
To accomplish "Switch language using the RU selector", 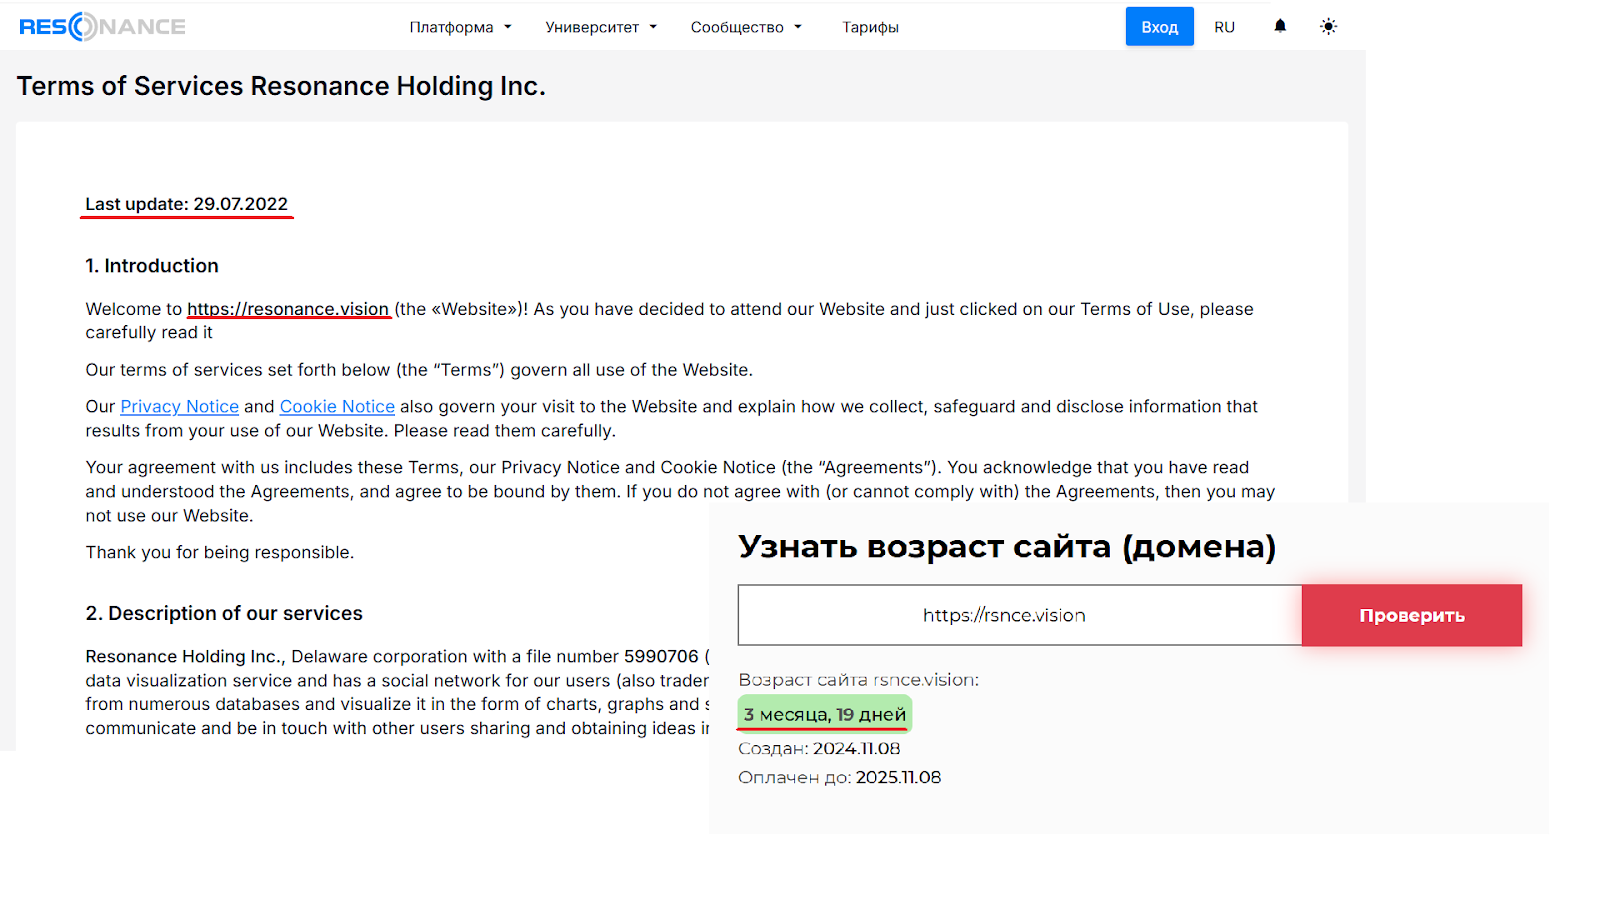I will pyautogui.click(x=1224, y=28).
